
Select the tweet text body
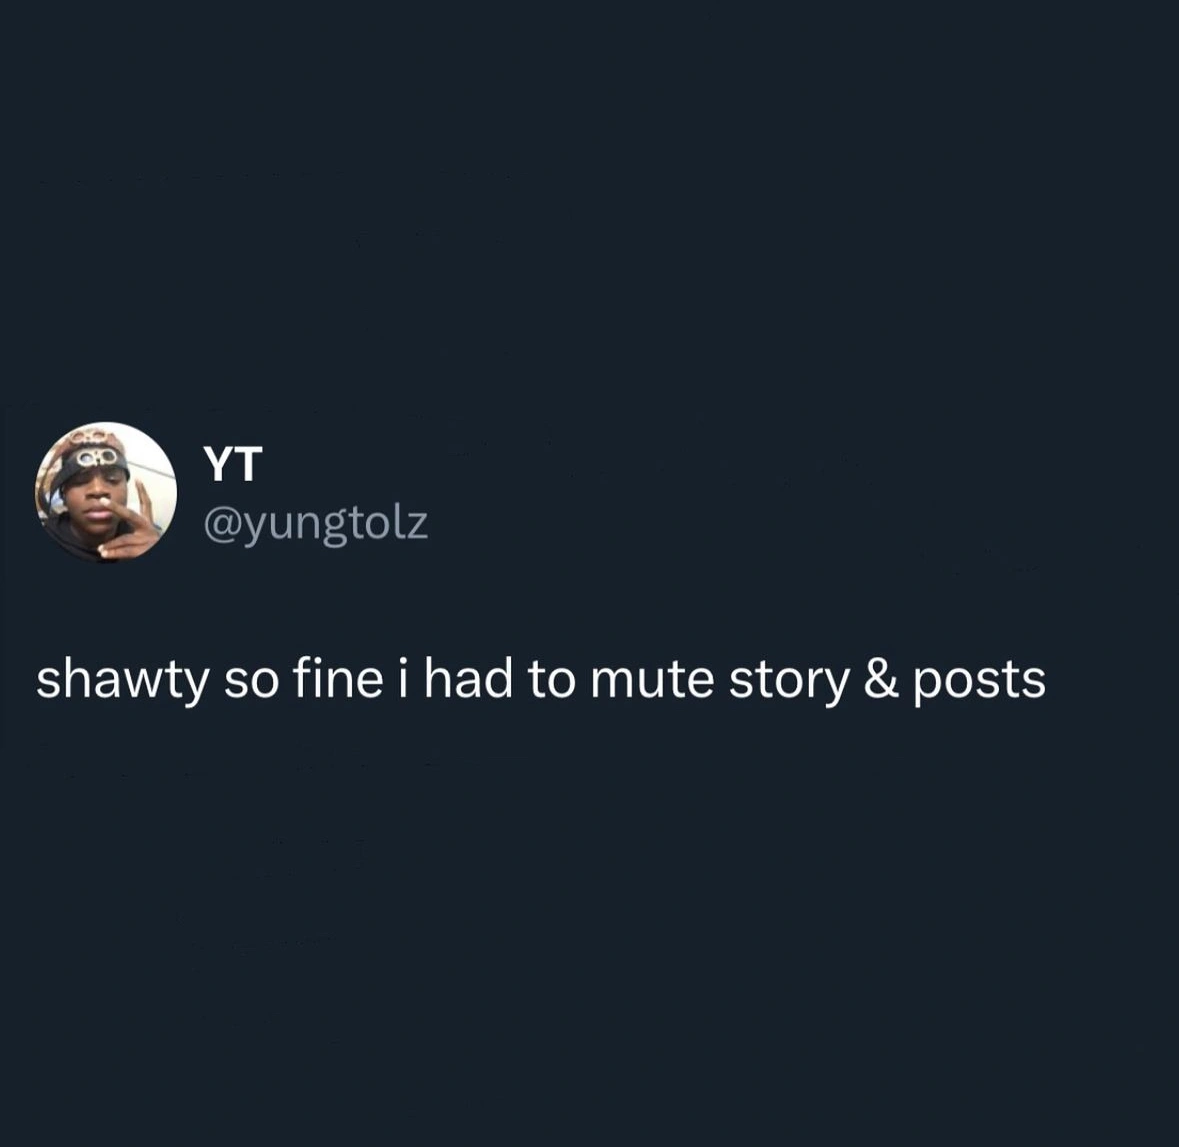(x=540, y=680)
